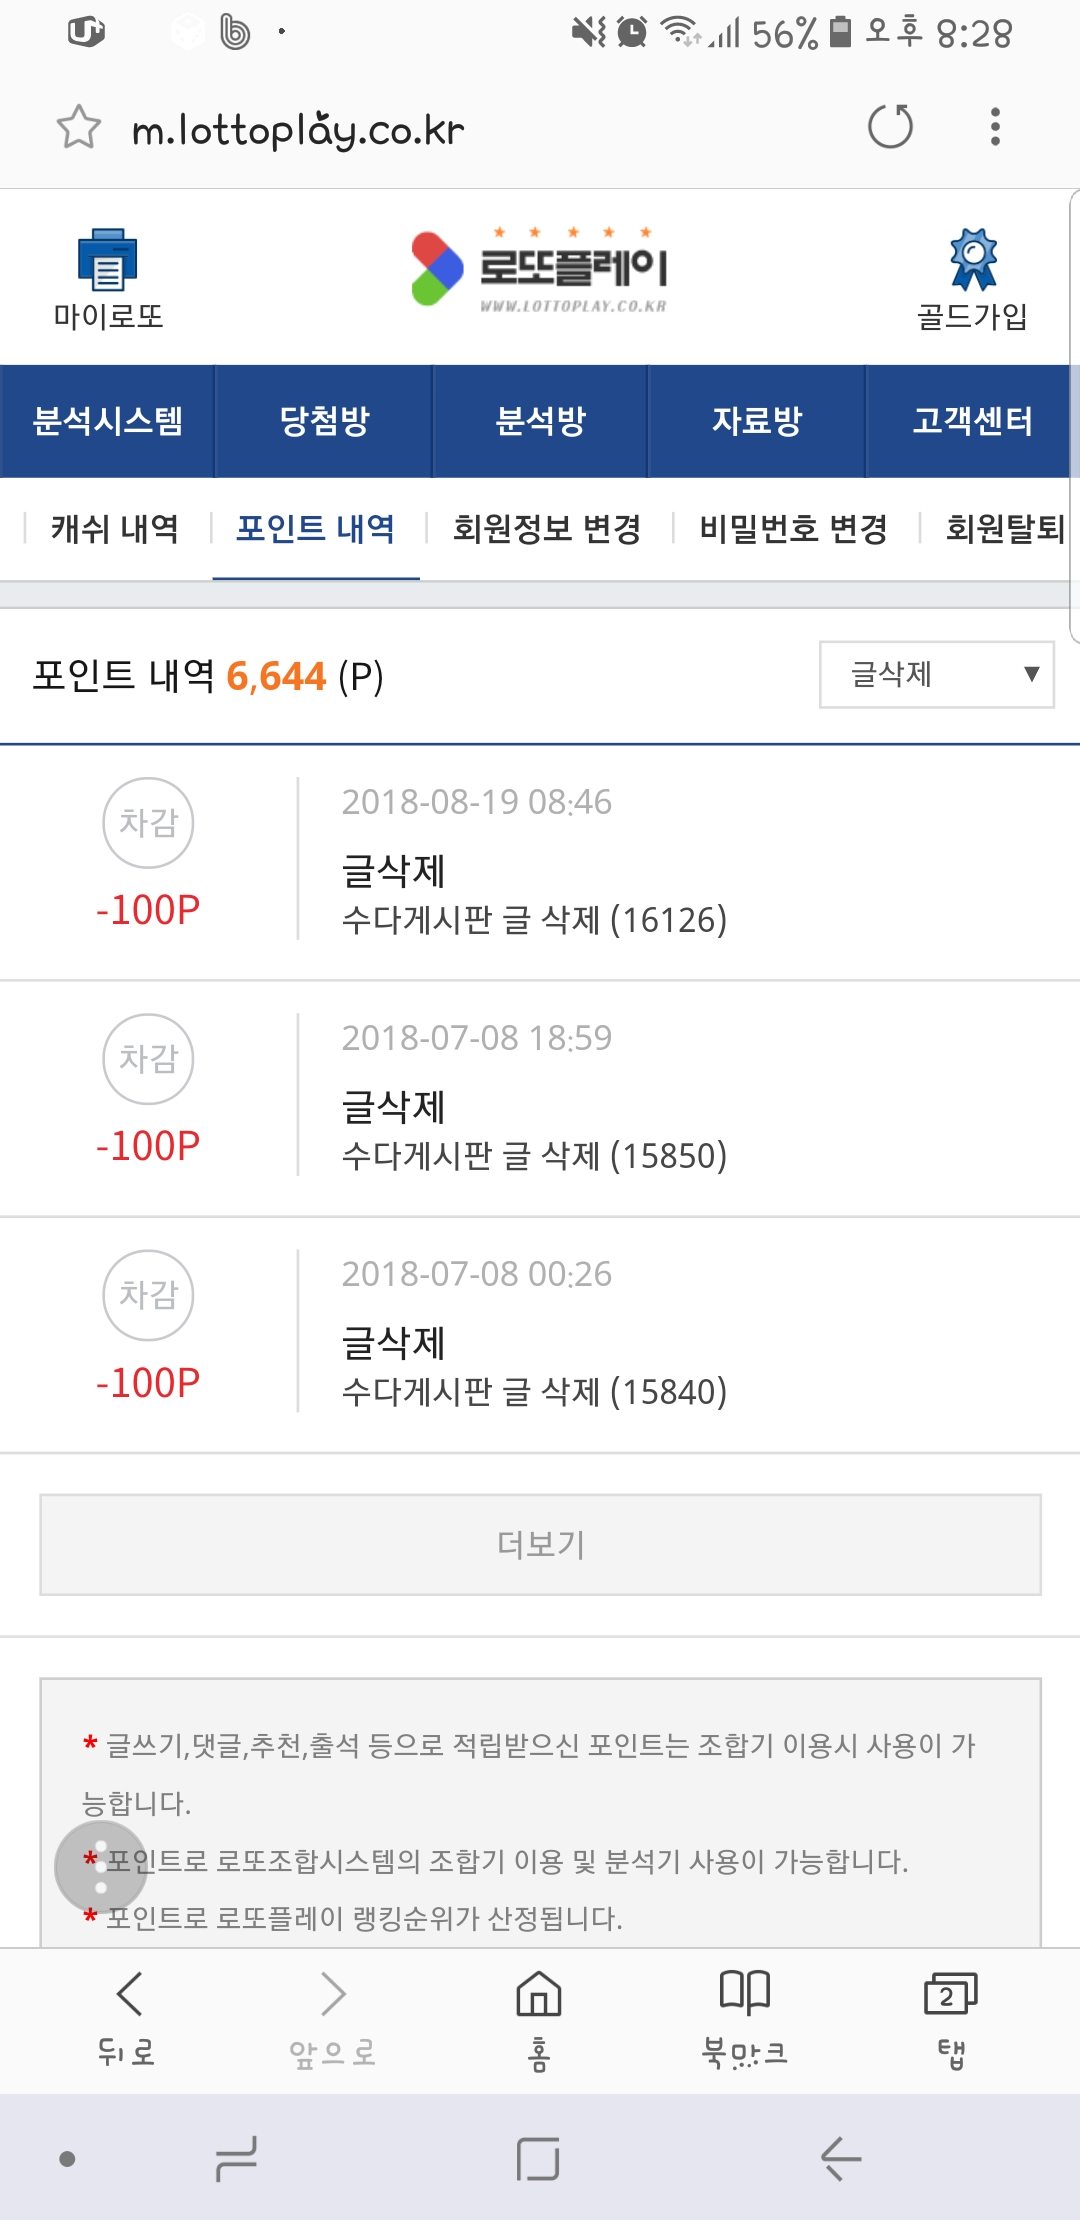This screenshot has width=1080, height=2220.
Task: Open browser three-dot menu
Action: click(994, 127)
